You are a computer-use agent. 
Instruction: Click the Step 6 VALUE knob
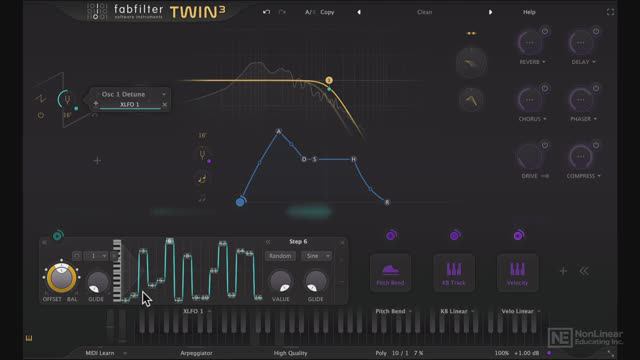[x=281, y=282]
